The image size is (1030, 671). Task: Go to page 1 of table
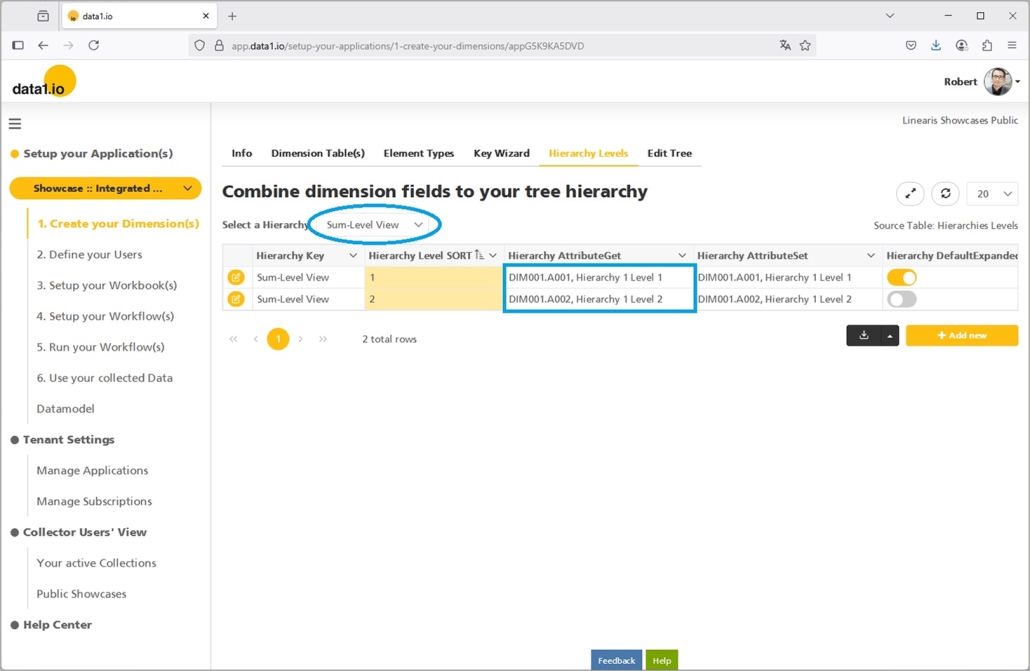278,339
